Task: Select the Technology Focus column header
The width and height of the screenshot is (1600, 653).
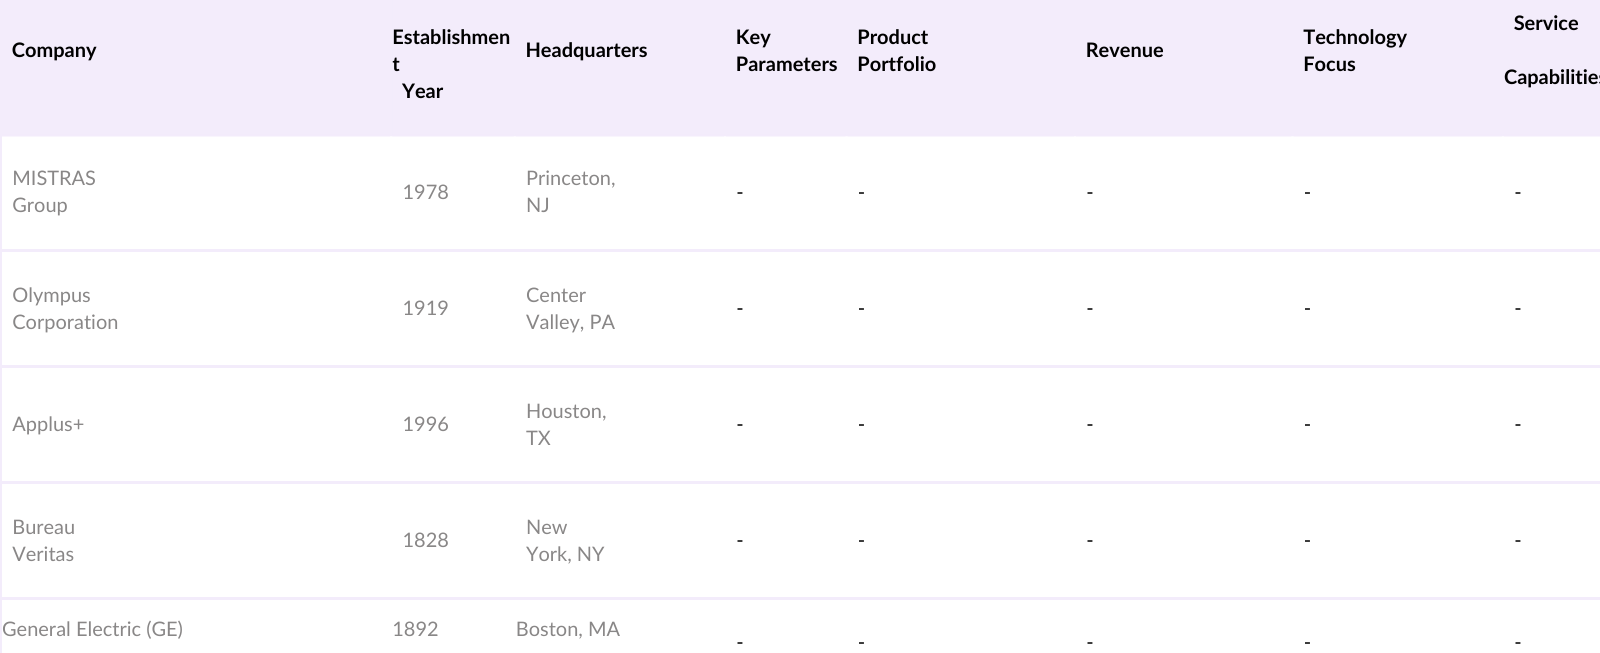Action: [x=1354, y=51]
